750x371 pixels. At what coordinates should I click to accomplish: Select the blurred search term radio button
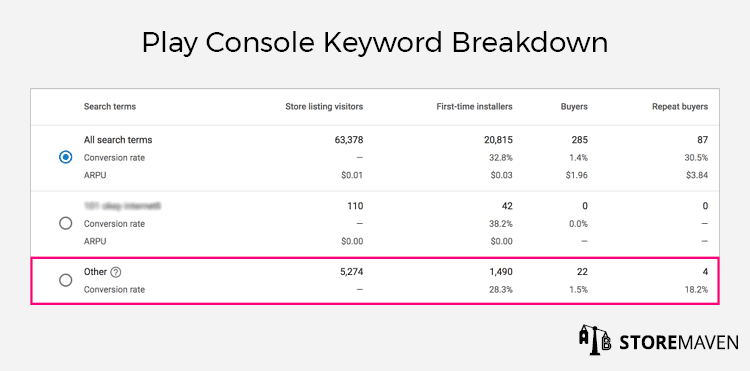coord(66,223)
